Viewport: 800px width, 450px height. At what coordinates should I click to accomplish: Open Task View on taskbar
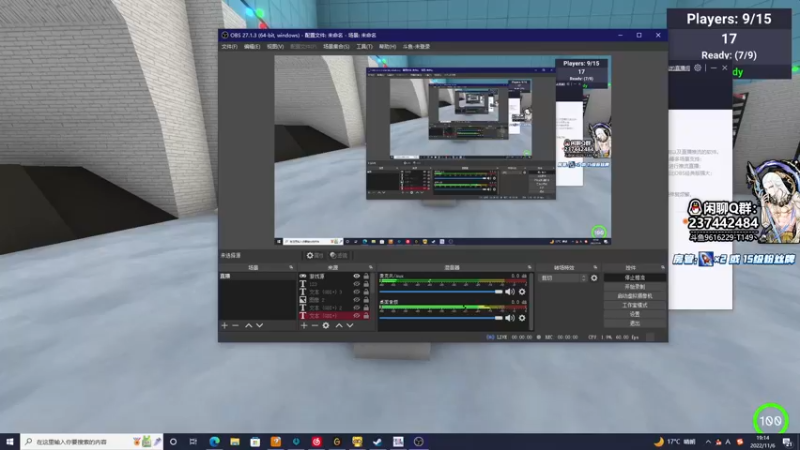click(193, 442)
